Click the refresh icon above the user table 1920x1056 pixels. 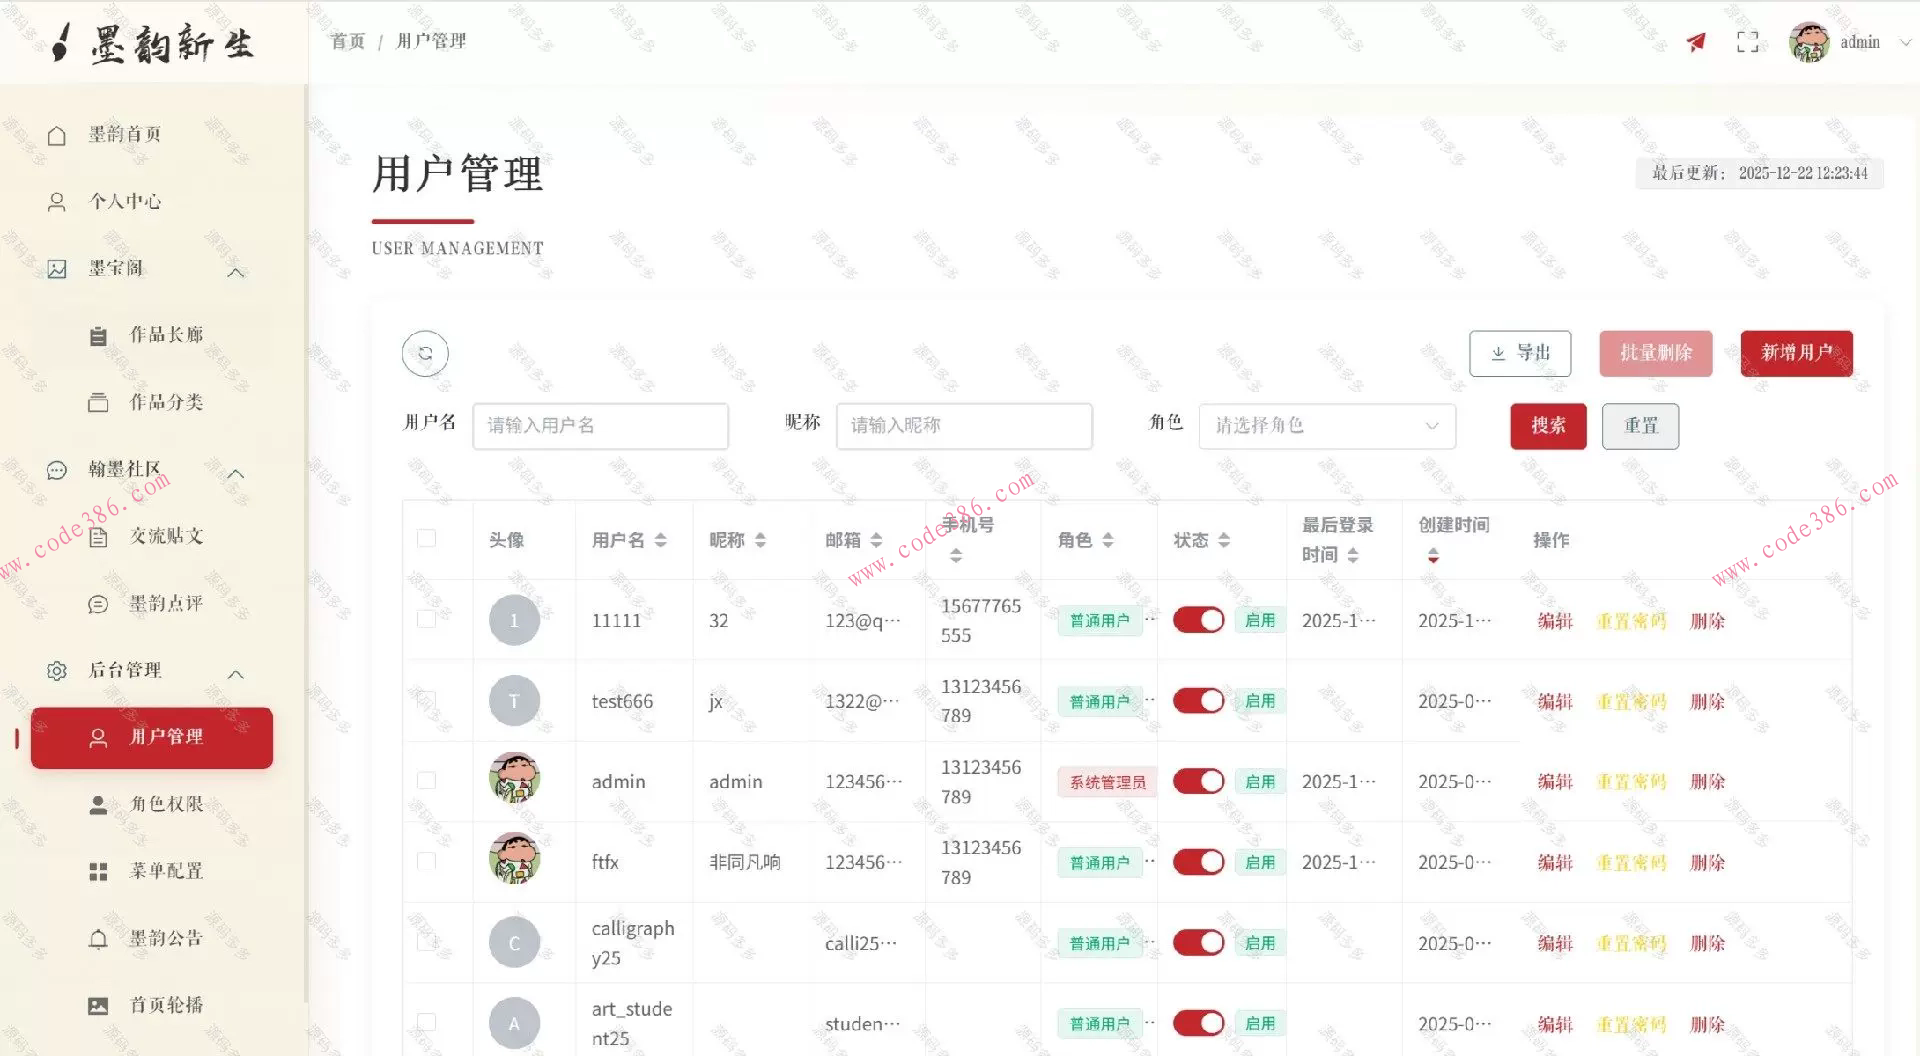tap(425, 353)
